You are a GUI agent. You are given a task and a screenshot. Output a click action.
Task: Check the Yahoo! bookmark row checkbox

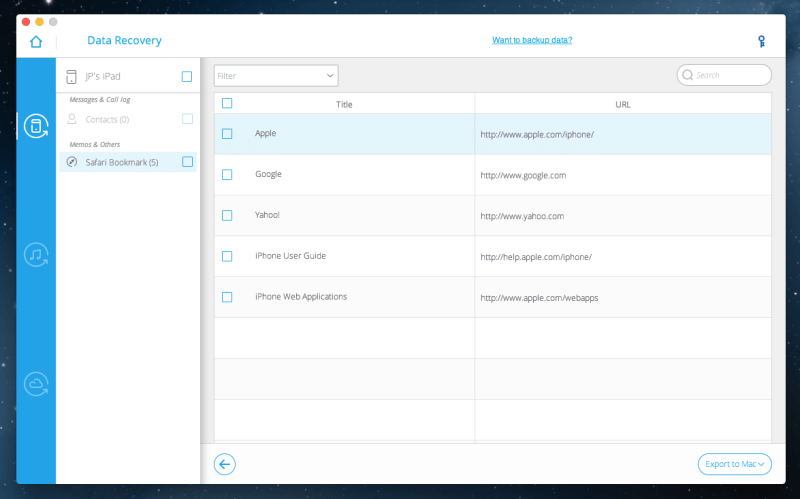(227, 215)
